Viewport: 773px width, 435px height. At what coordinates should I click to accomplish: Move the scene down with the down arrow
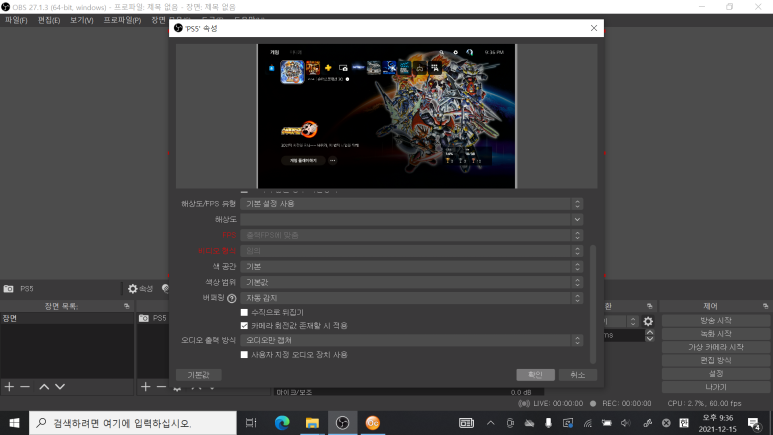tap(60, 387)
